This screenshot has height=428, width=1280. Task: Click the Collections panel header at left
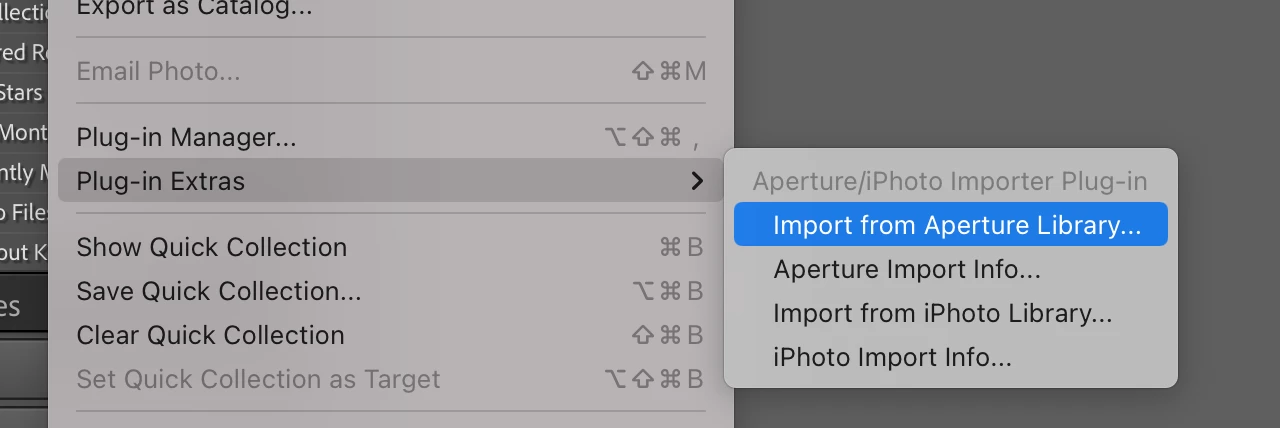pos(24,12)
